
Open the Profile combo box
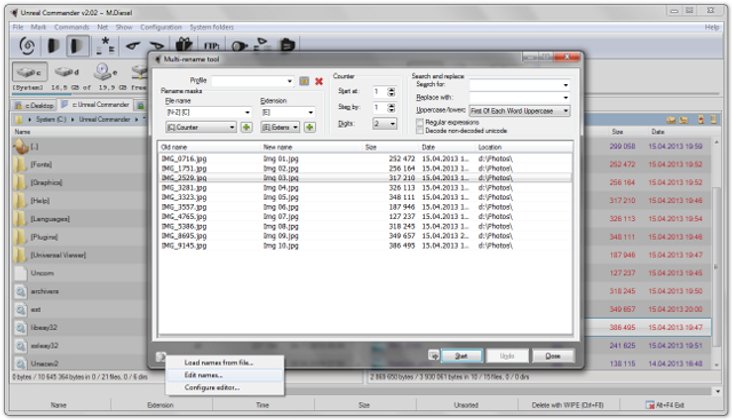pyautogui.click(x=290, y=80)
